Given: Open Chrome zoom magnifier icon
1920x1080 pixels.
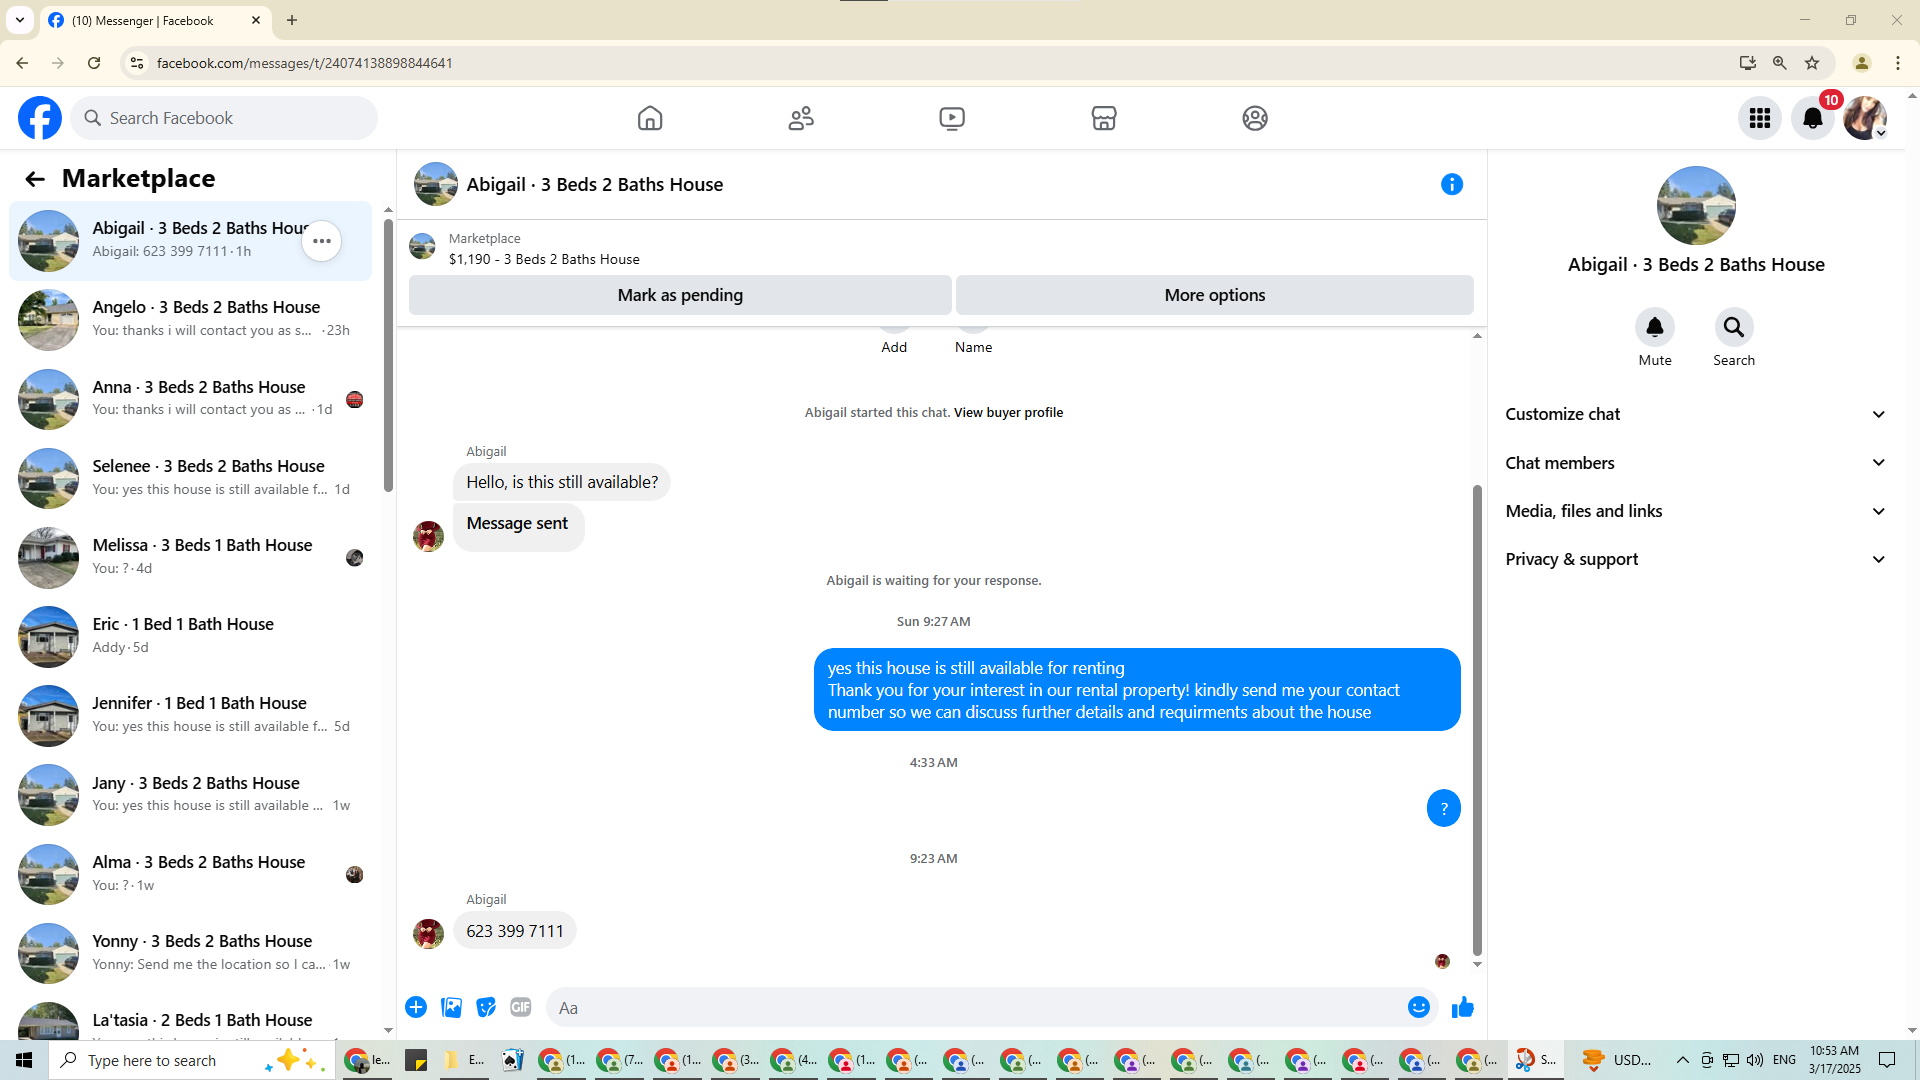Looking at the screenshot, I should [1780, 63].
